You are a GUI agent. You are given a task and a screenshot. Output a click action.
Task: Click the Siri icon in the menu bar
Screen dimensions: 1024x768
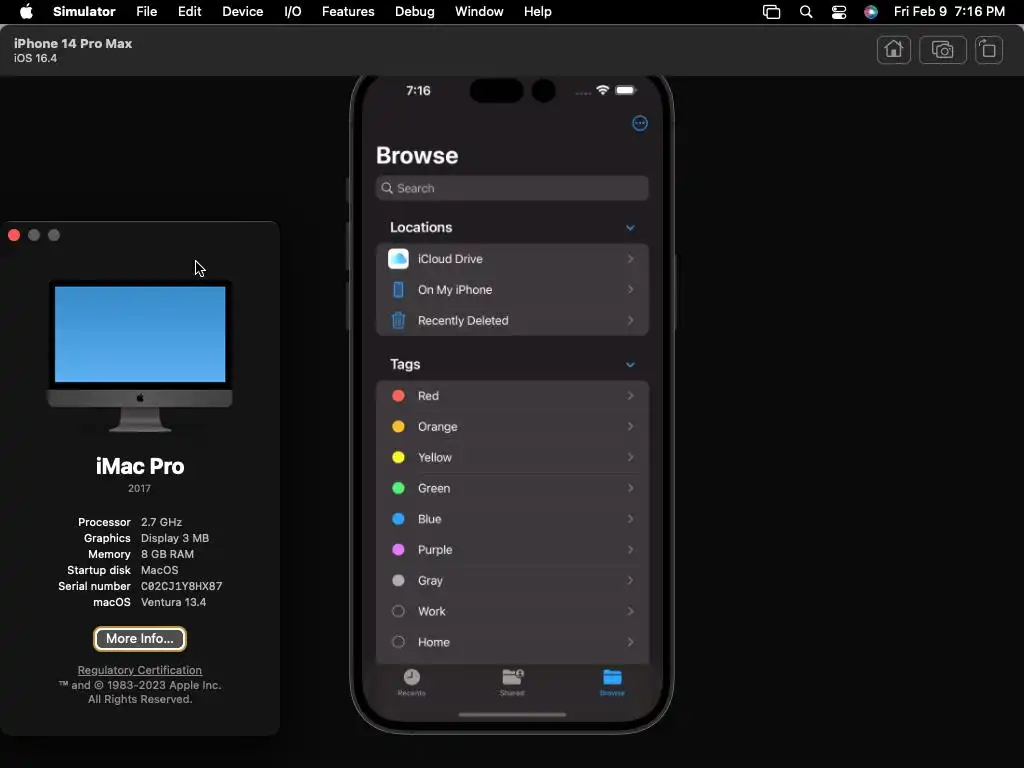coord(871,12)
